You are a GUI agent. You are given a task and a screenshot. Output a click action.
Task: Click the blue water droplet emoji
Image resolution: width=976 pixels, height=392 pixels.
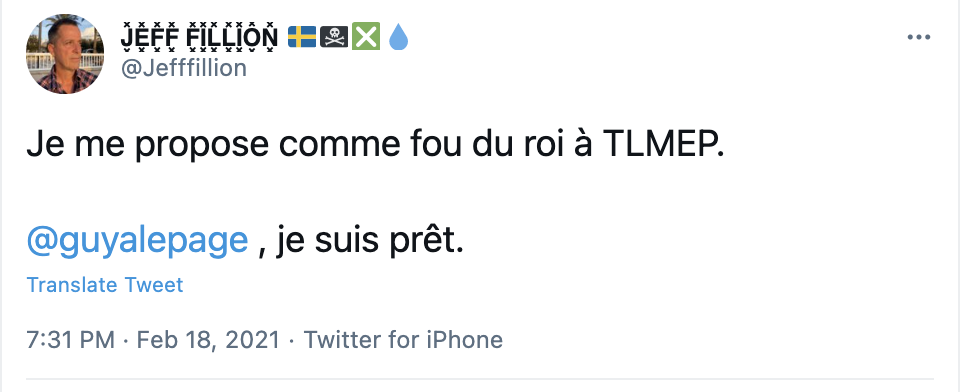tap(398, 37)
